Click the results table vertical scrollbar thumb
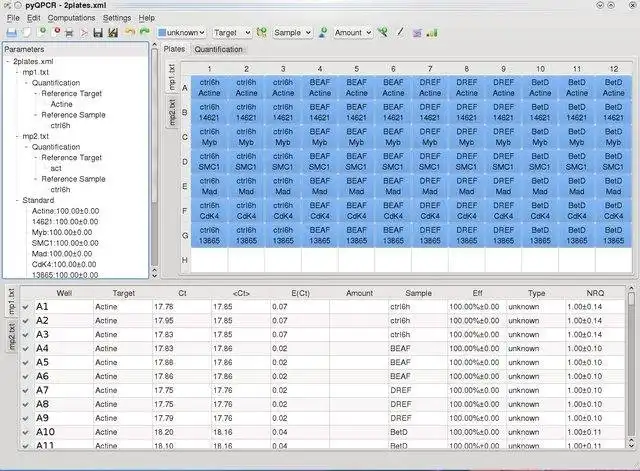The image size is (640, 471). click(631, 298)
